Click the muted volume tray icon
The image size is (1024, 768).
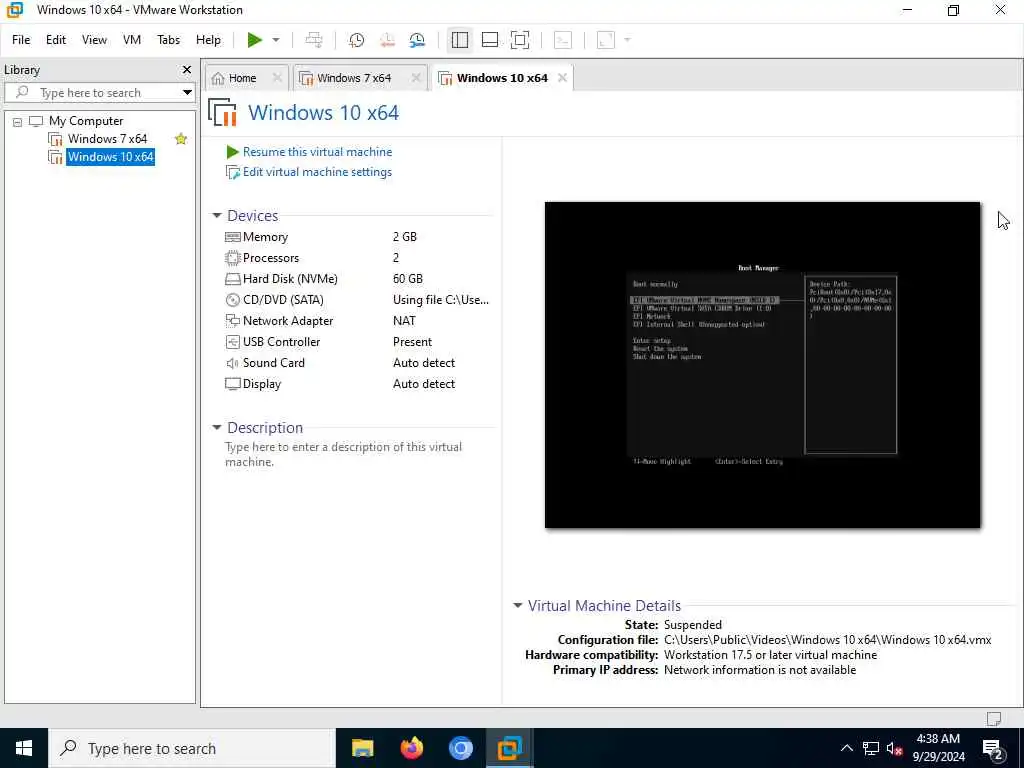coord(895,748)
